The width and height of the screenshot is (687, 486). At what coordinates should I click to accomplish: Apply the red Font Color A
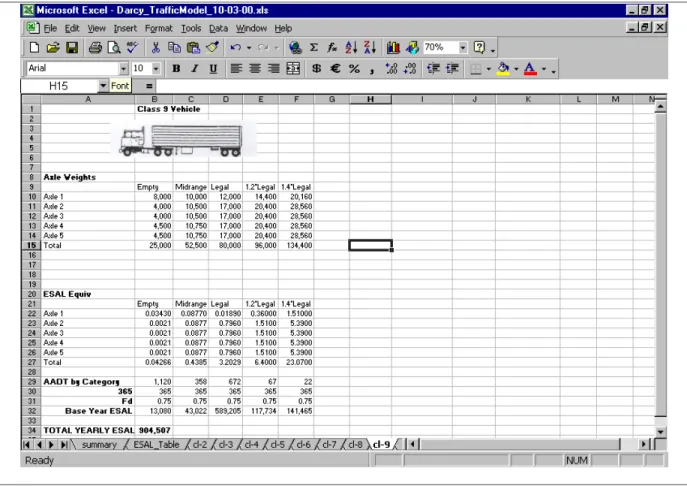[530, 69]
